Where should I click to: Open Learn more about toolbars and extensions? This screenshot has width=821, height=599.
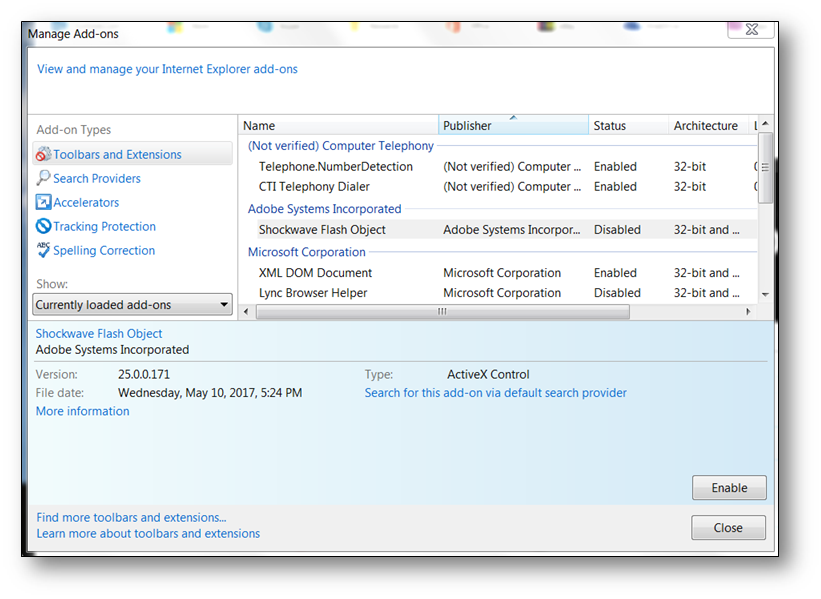[148, 534]
